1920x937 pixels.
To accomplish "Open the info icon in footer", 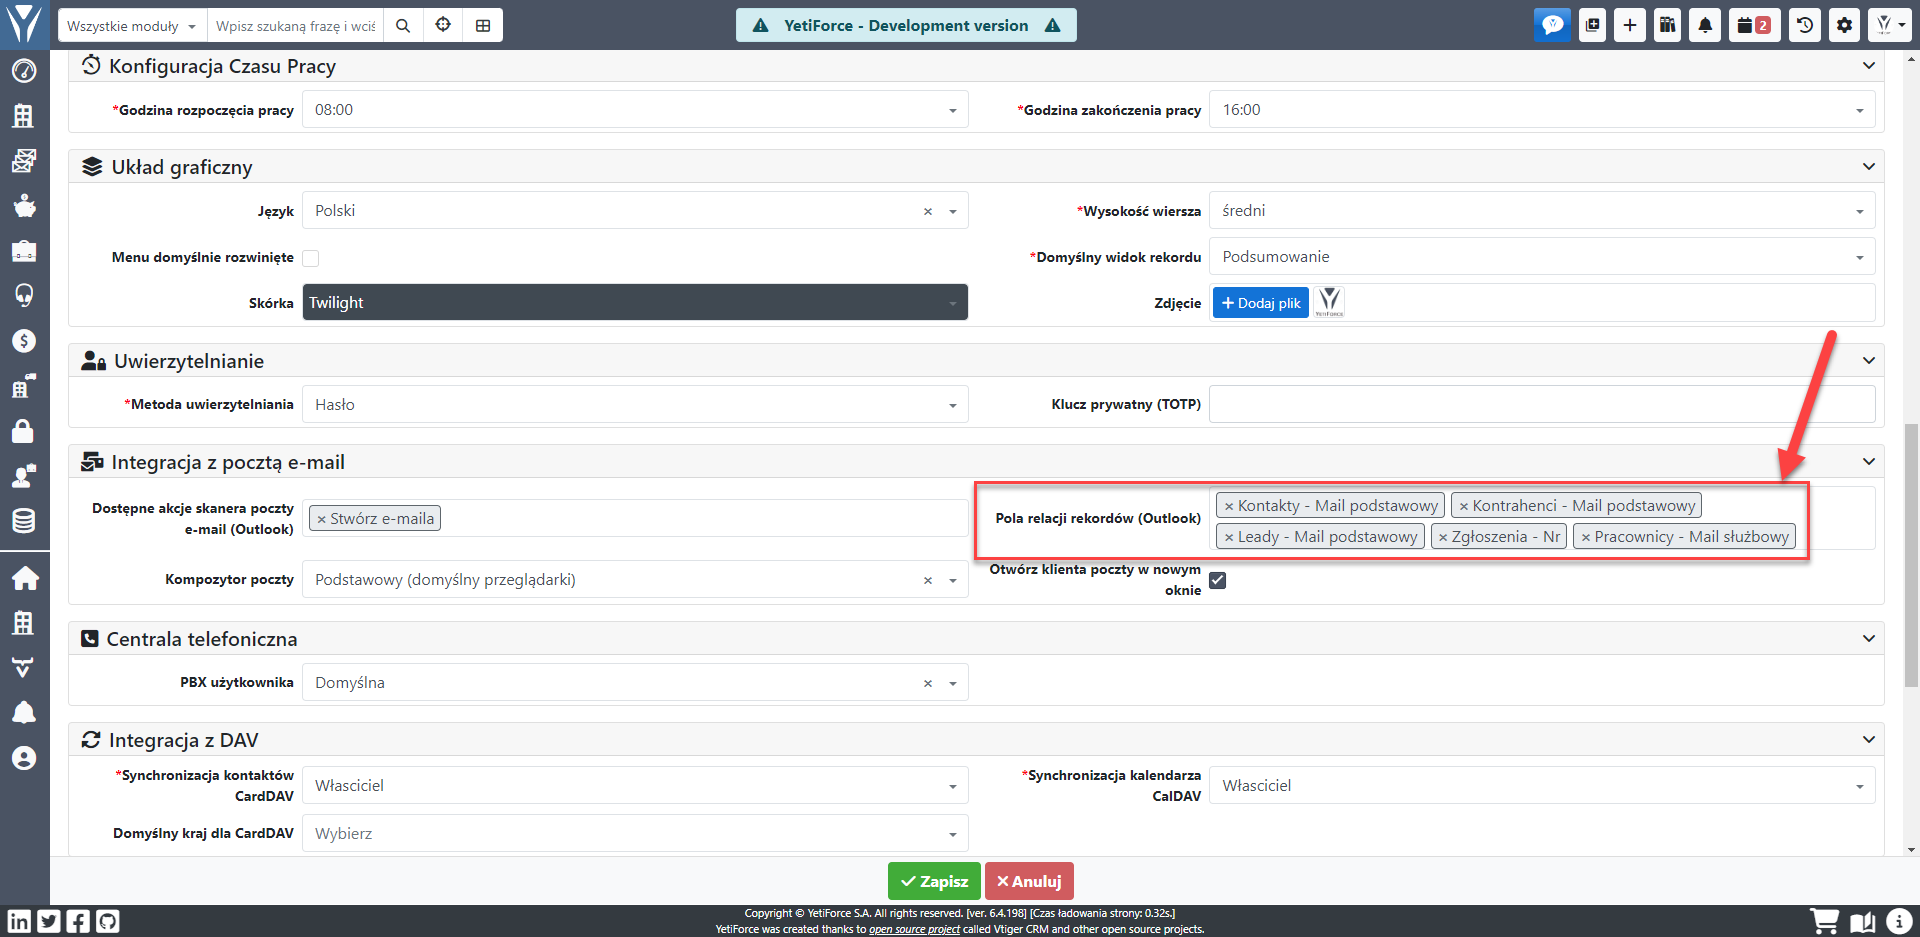I will [1899, 921].
